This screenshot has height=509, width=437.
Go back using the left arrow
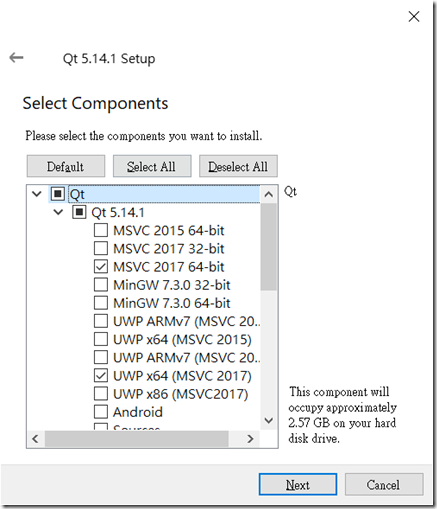tap(16, 58)
